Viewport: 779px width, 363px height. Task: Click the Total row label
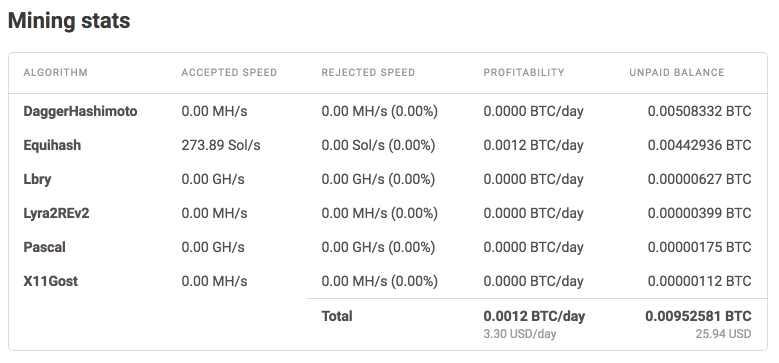click(337, 316)
